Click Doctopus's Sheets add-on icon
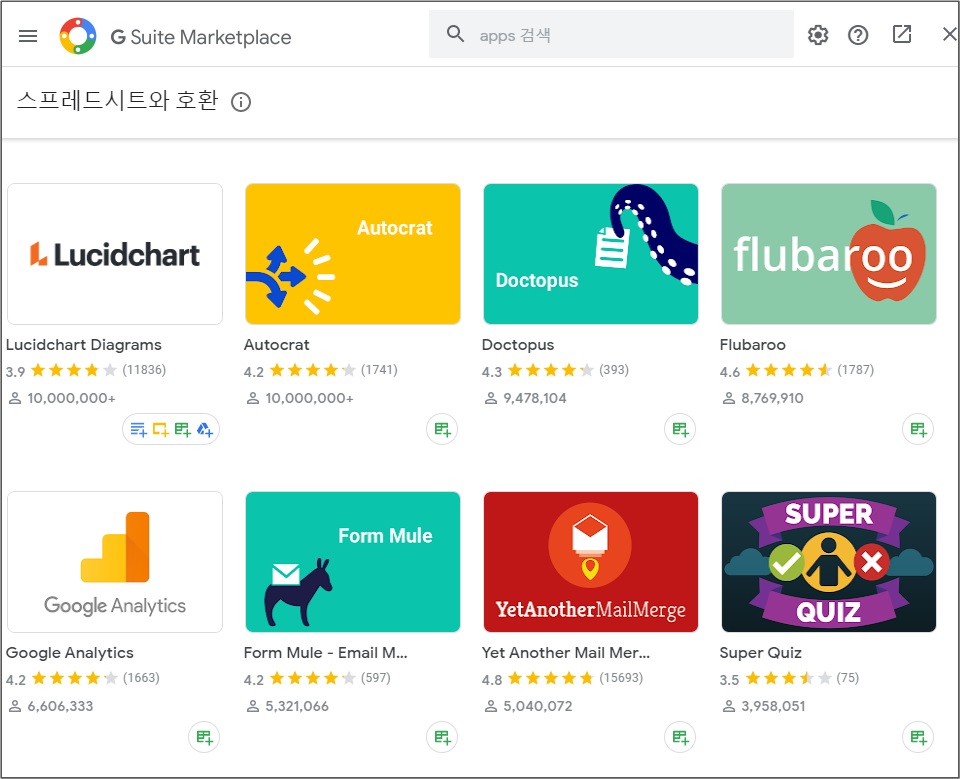The height and width of the screenshot is (779, 961). click(x=680, y=429)
